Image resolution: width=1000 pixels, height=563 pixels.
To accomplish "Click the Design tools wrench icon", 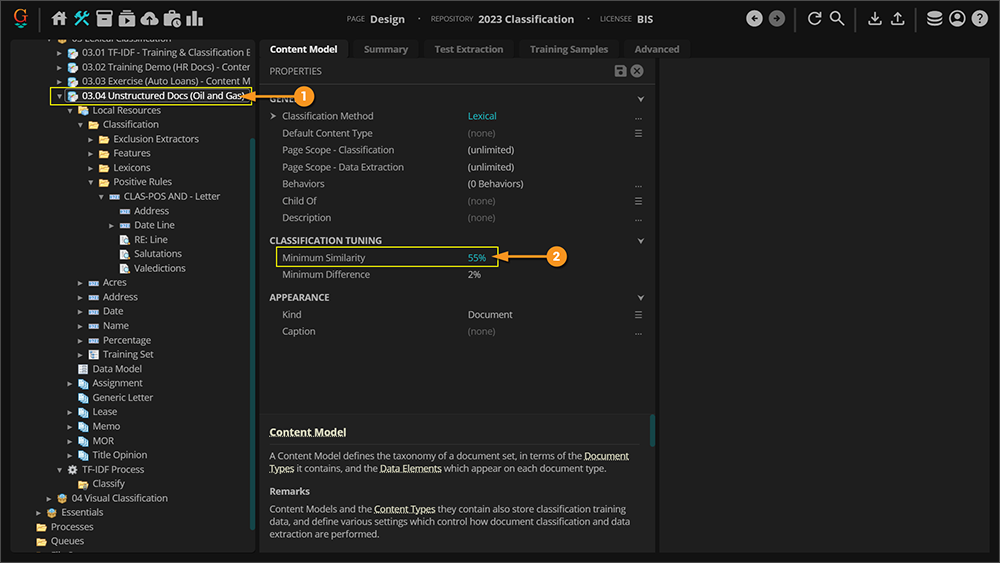I will click(82, 19).
